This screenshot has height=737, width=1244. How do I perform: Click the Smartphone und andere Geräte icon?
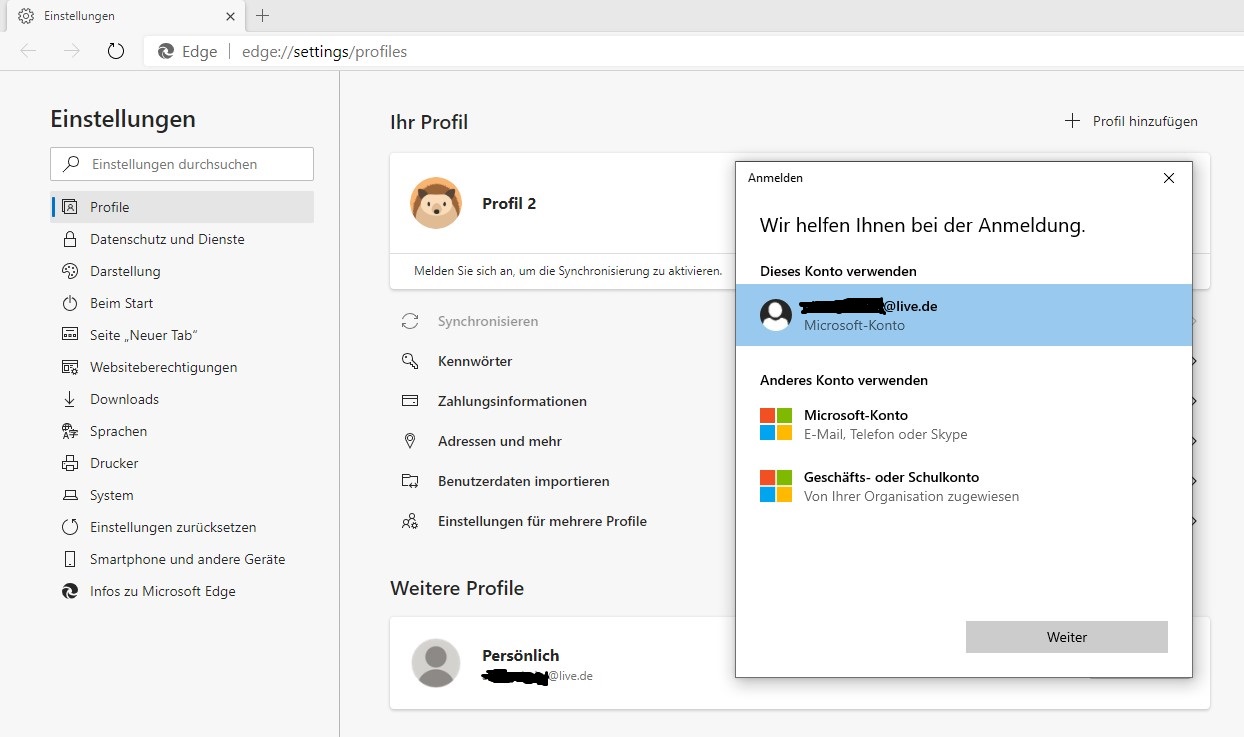point(70,559)
